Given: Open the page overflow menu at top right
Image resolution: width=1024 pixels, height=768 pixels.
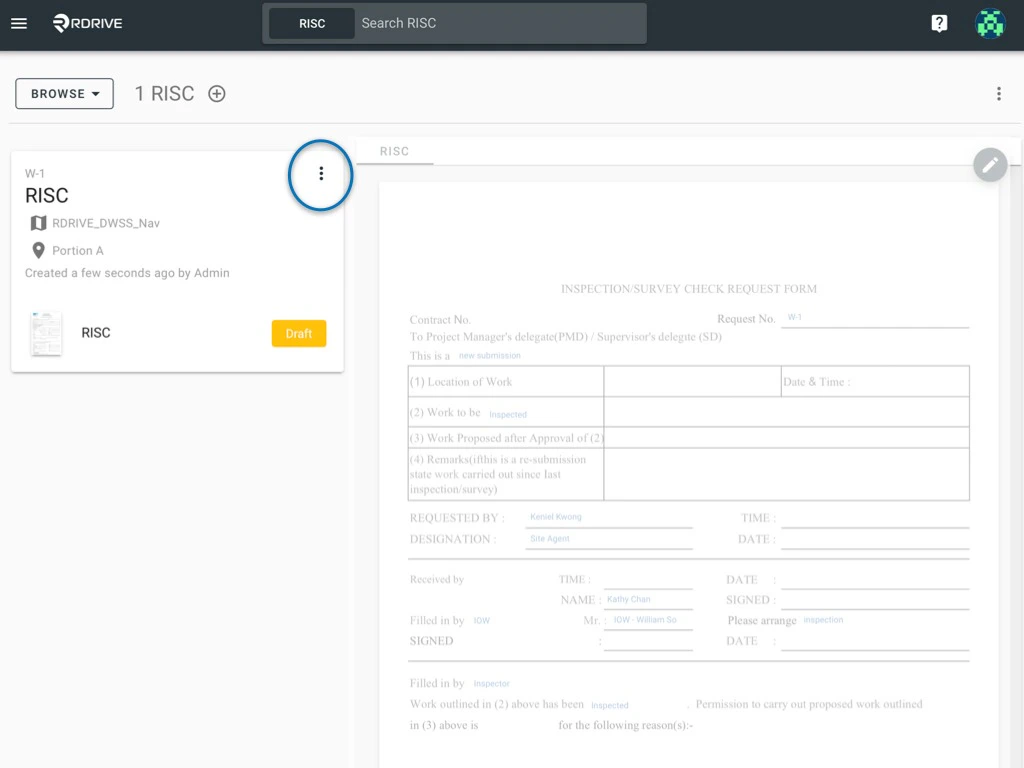Looking at the screenshot, I should 998,93.
